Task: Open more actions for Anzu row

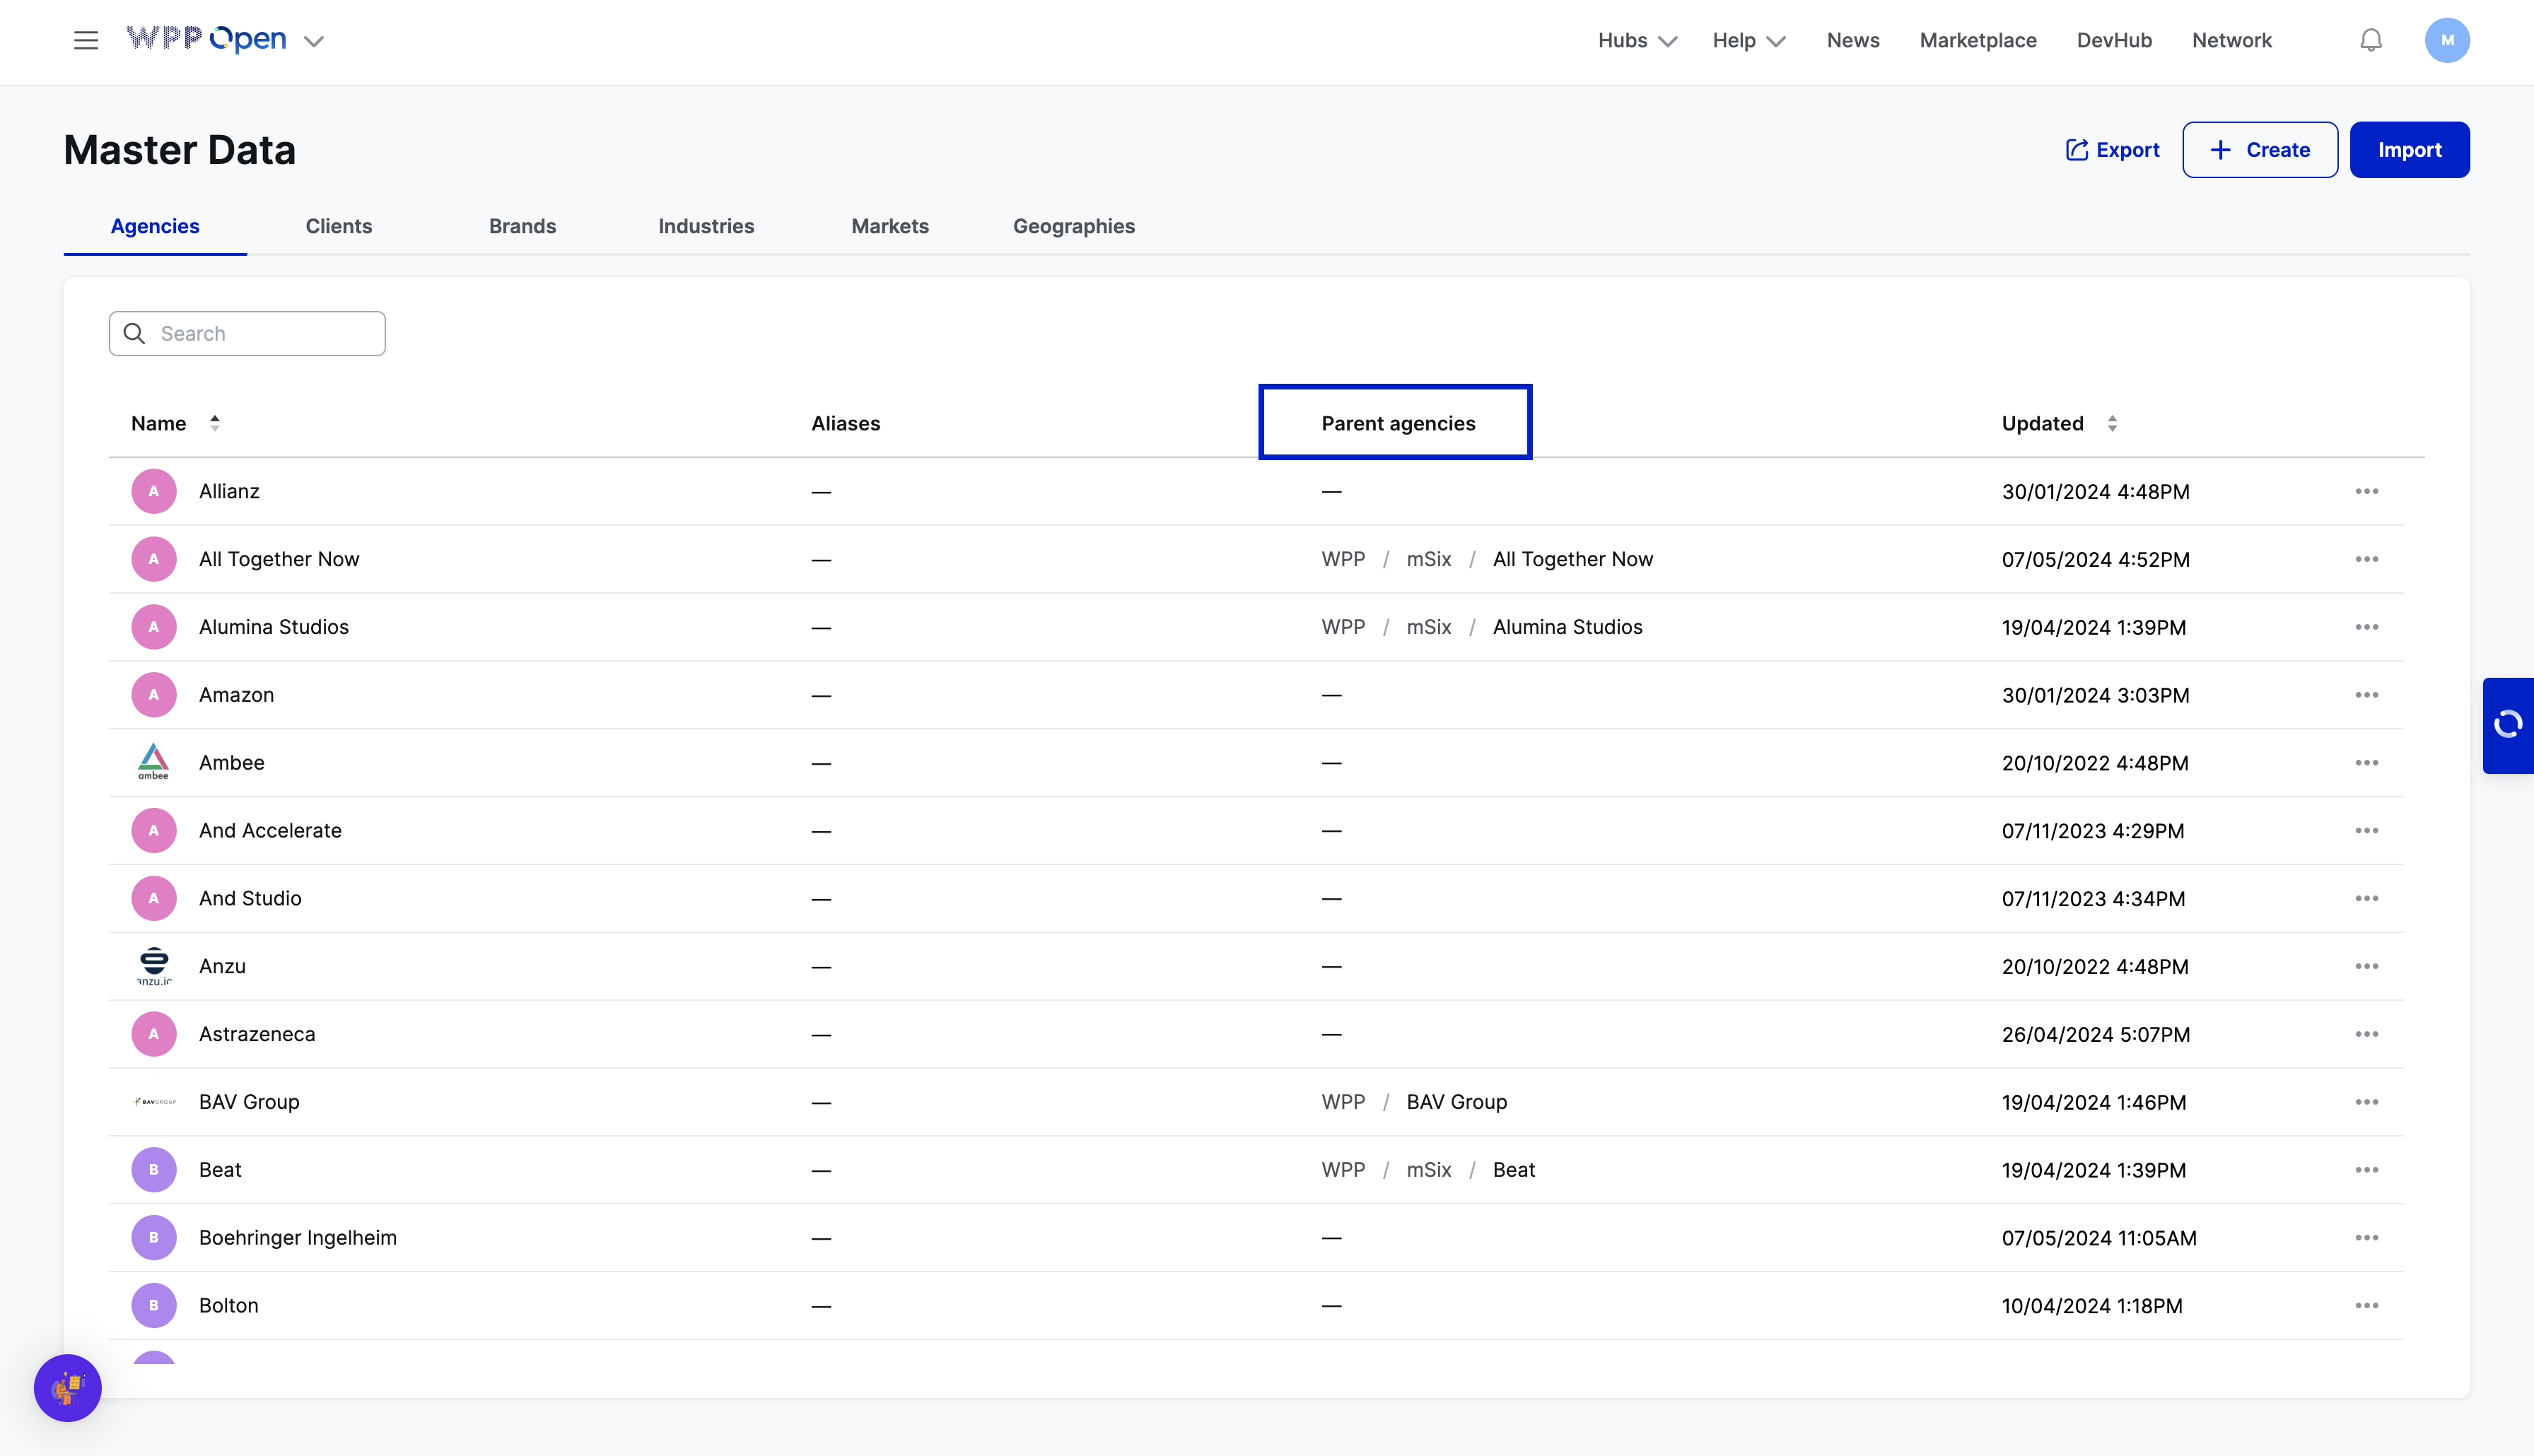Action: click(2366, 966)
